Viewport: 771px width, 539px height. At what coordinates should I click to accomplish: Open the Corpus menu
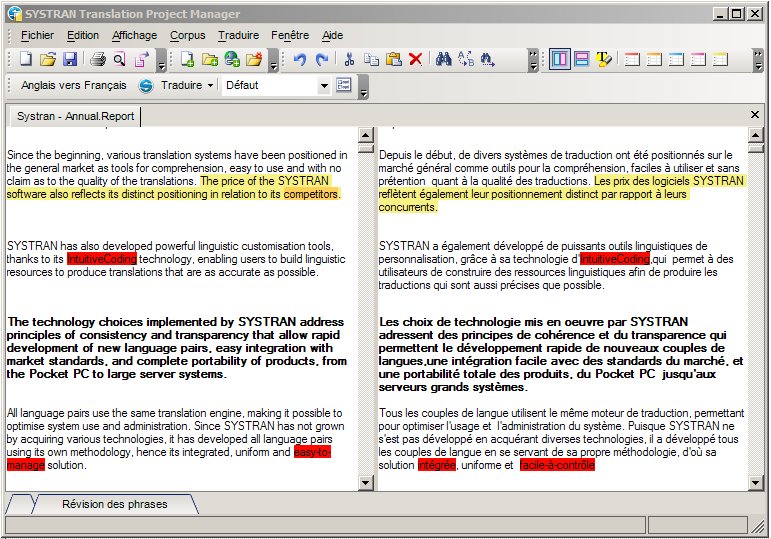tap(187, 35)
